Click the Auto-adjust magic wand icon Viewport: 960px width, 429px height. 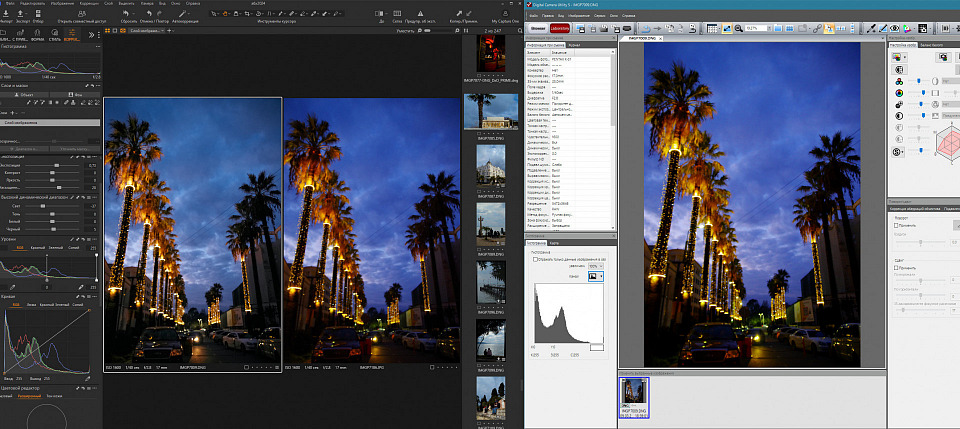point(180,13)
